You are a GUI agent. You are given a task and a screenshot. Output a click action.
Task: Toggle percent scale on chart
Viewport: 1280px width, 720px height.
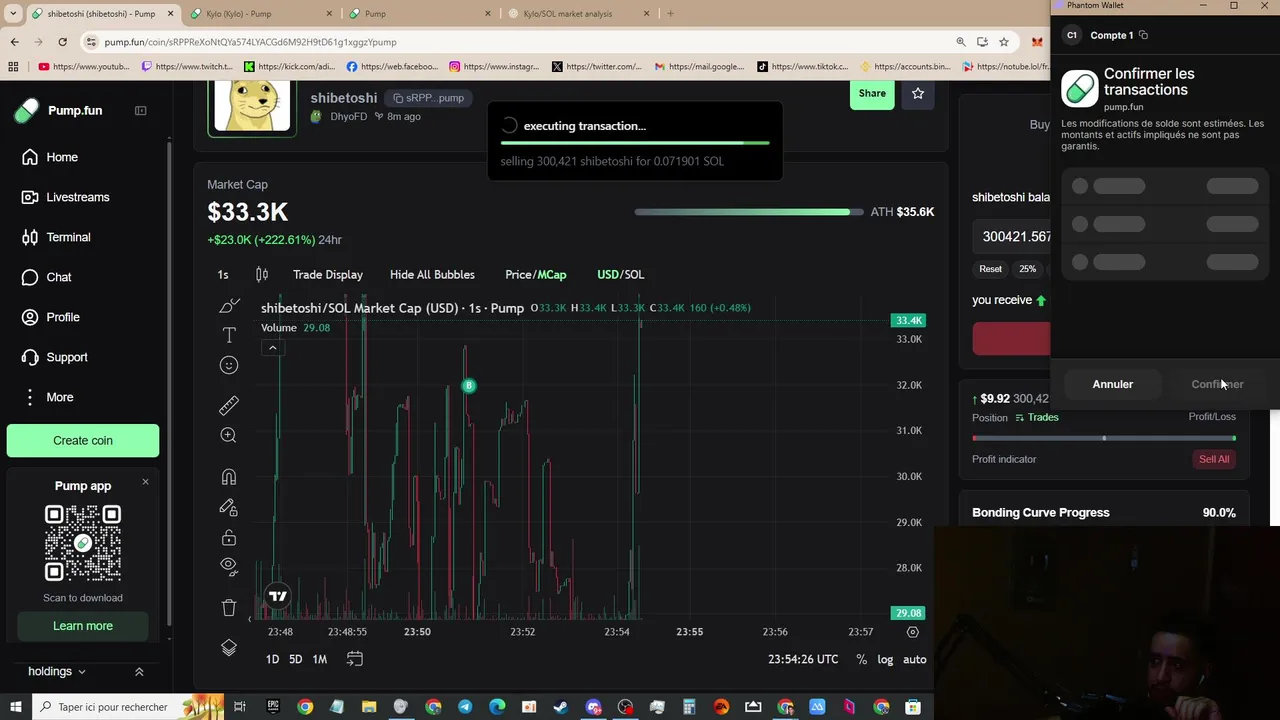(x=862, y=659)
